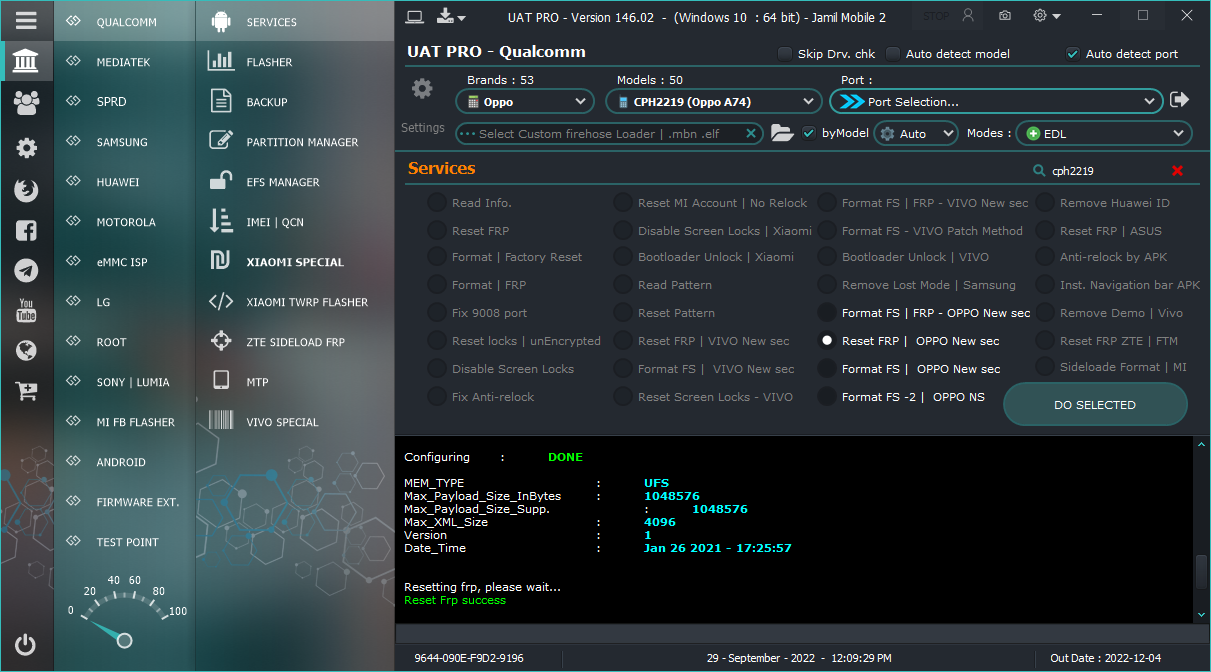Uncheck Auto detect port checkbox
The image size is (1211, 672).
[1073, 53]
